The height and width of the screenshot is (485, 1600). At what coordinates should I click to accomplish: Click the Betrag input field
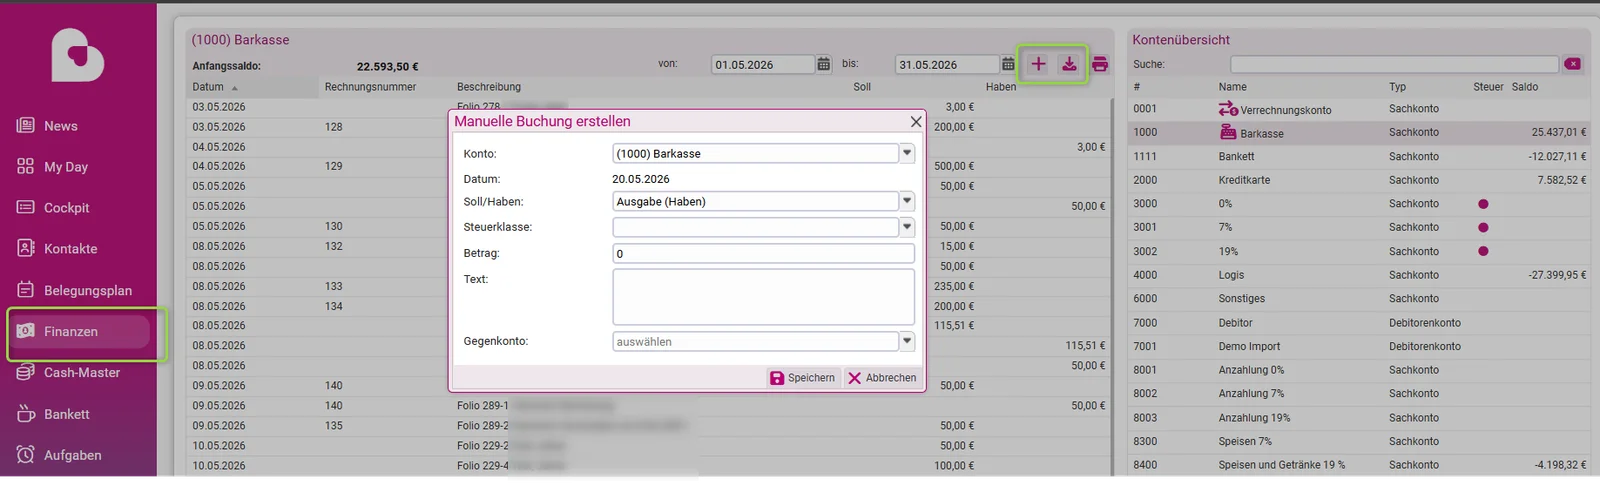(763, 254)
